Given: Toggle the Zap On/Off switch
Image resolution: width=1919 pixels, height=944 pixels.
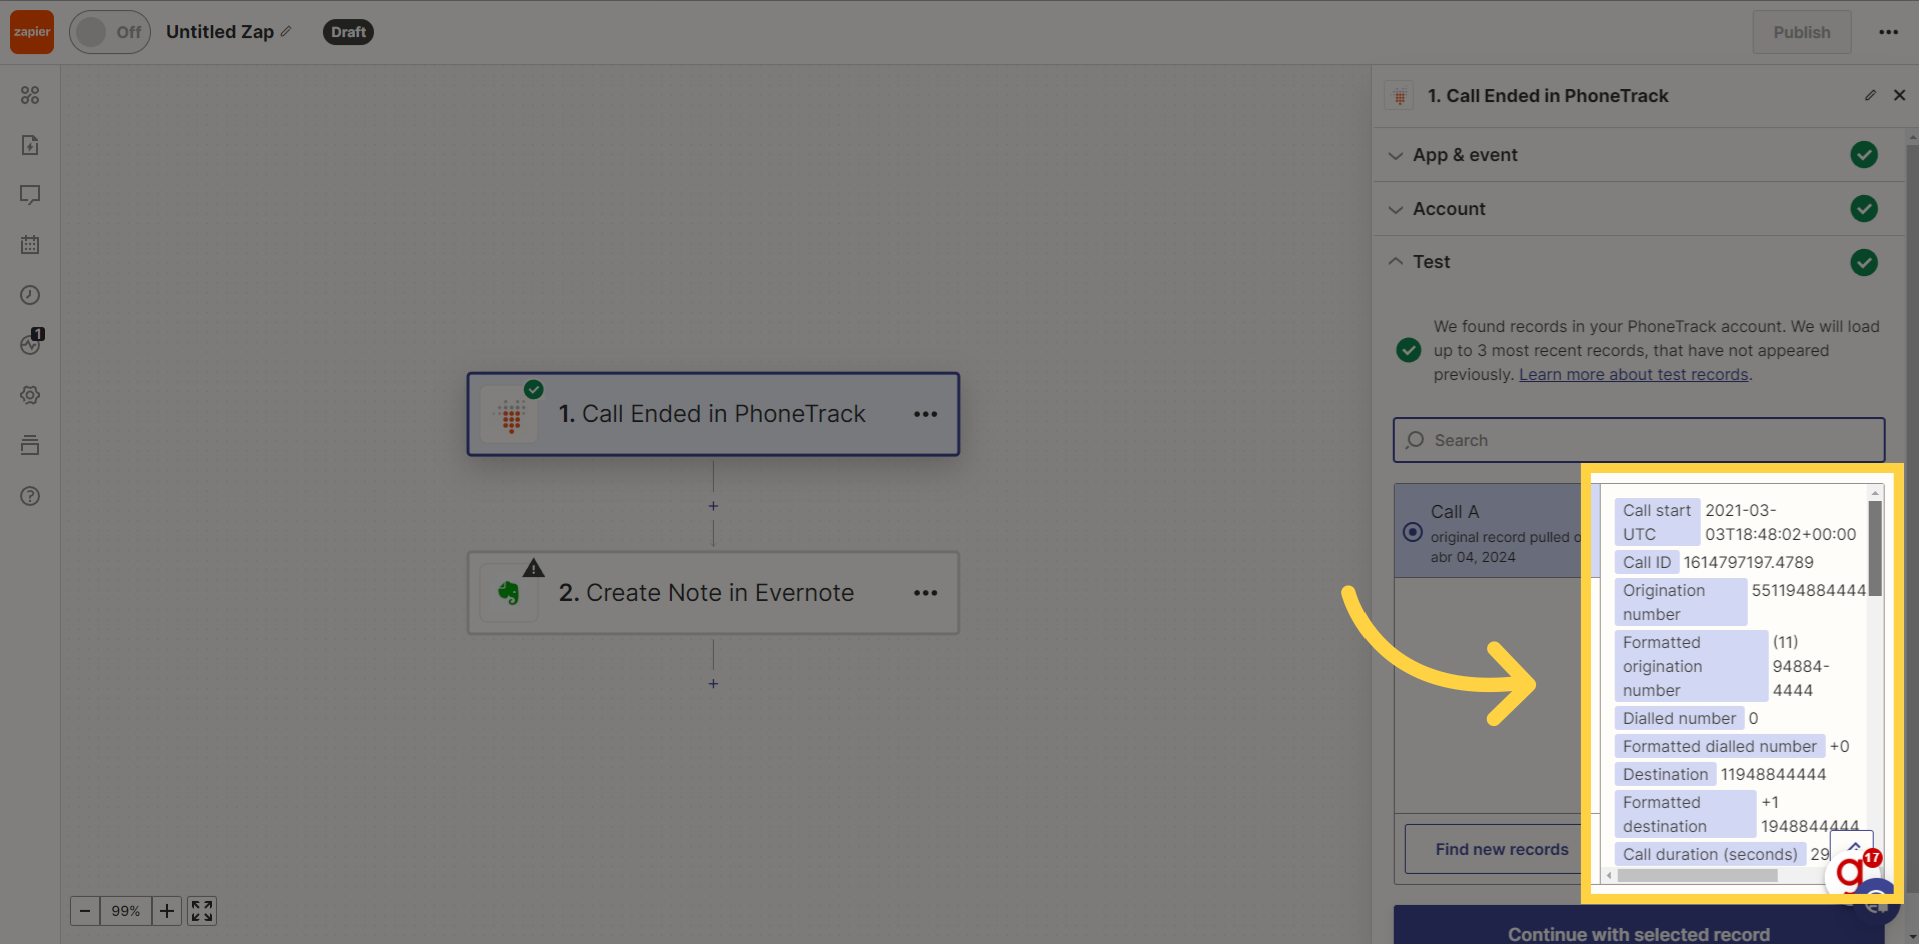Looking at the screenshot, I should (x=110, y=32).
